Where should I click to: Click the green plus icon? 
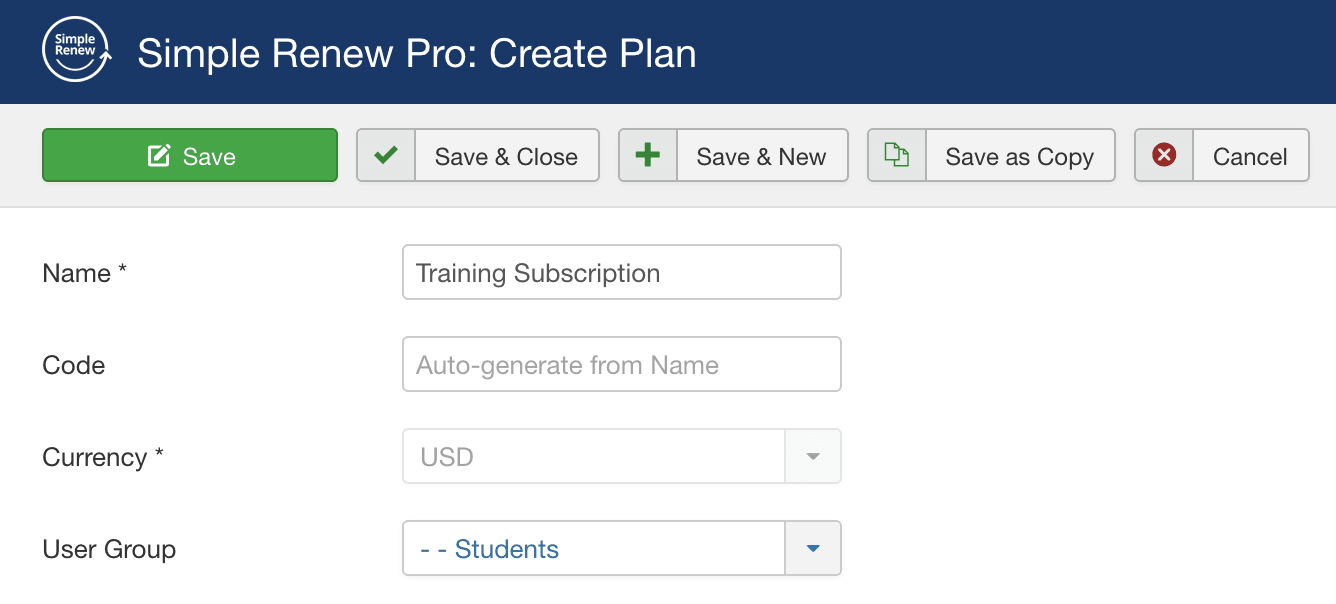pyautogui.click(x=648, y=155)
